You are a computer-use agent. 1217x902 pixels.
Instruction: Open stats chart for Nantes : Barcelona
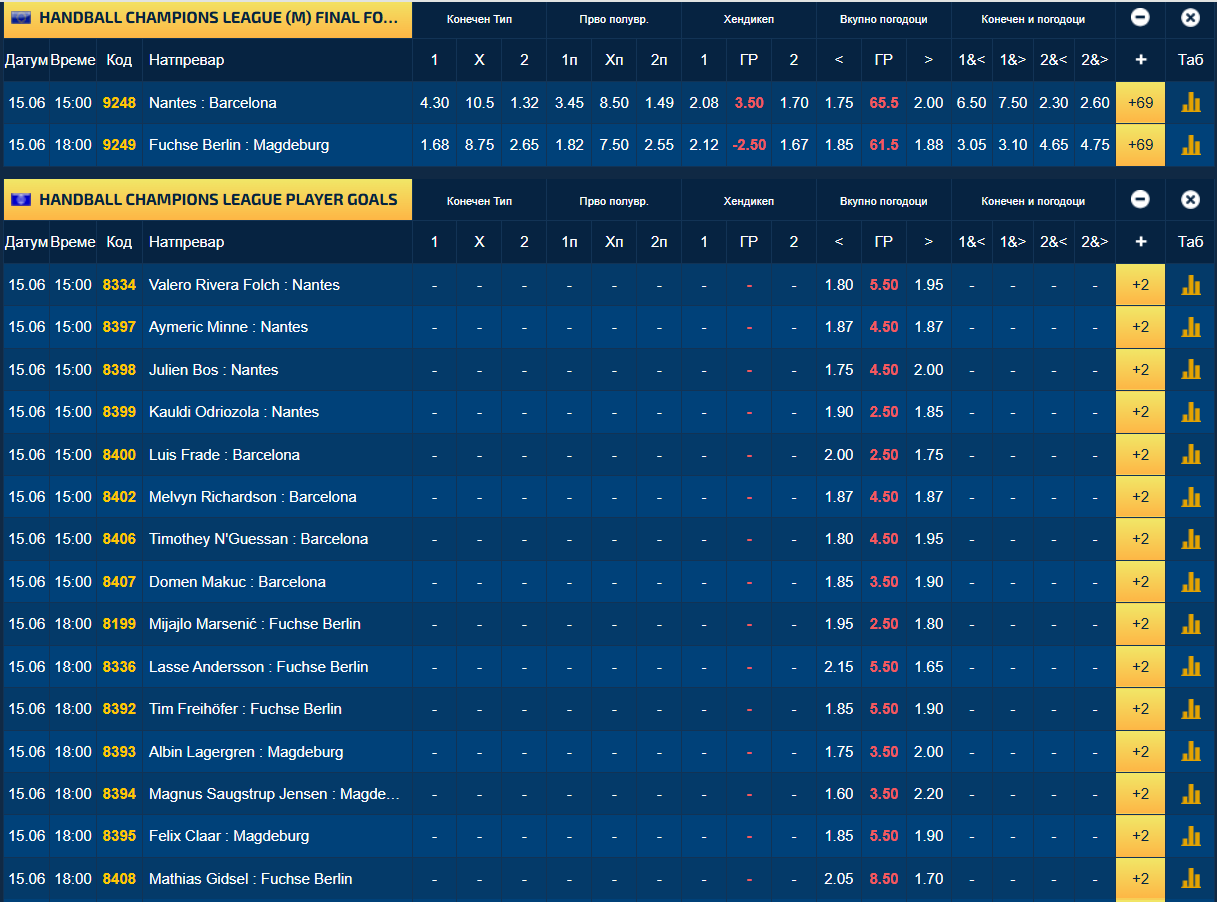1190,103
